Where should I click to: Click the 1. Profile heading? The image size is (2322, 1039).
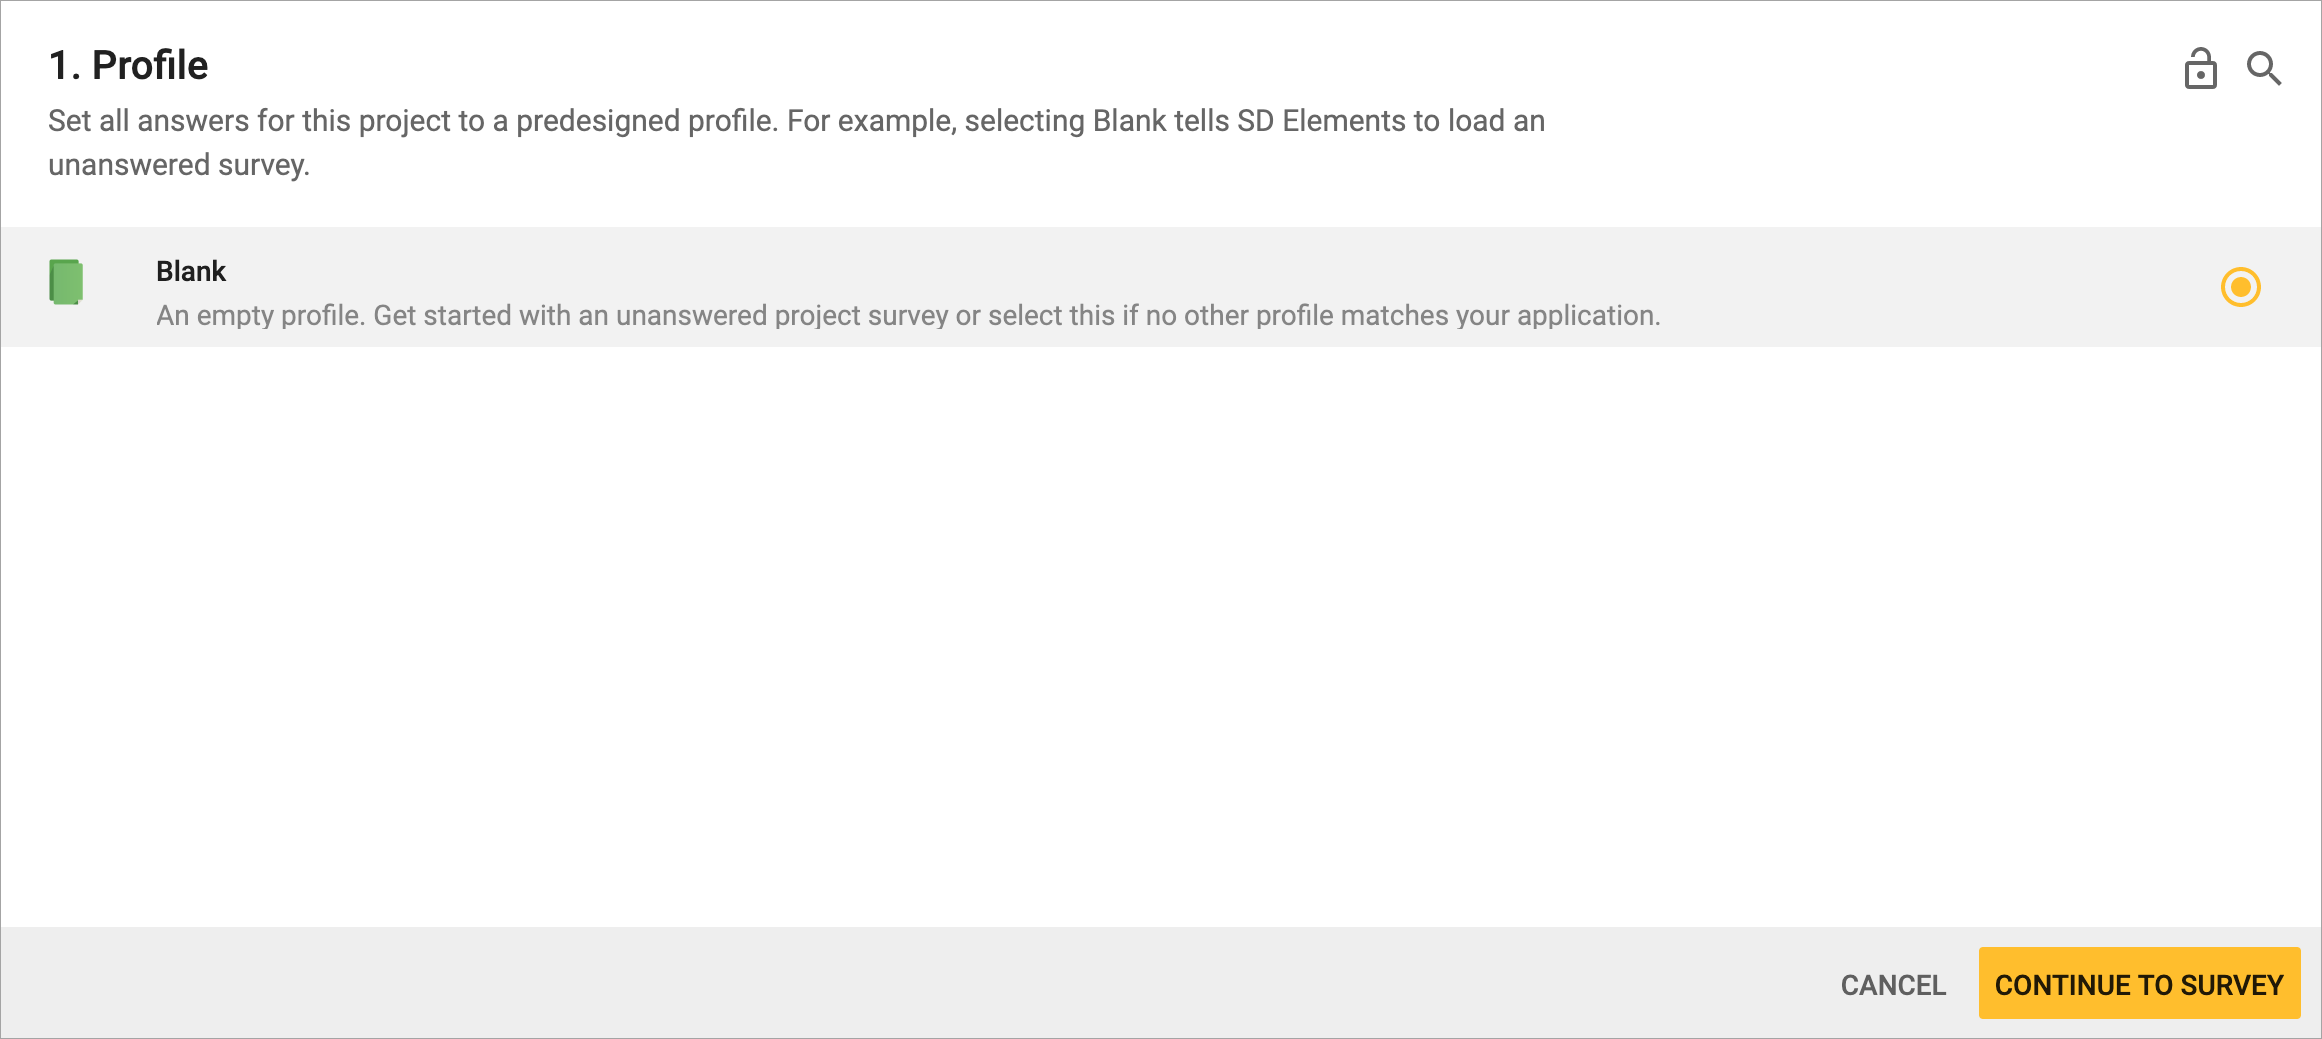click(128, 64)
